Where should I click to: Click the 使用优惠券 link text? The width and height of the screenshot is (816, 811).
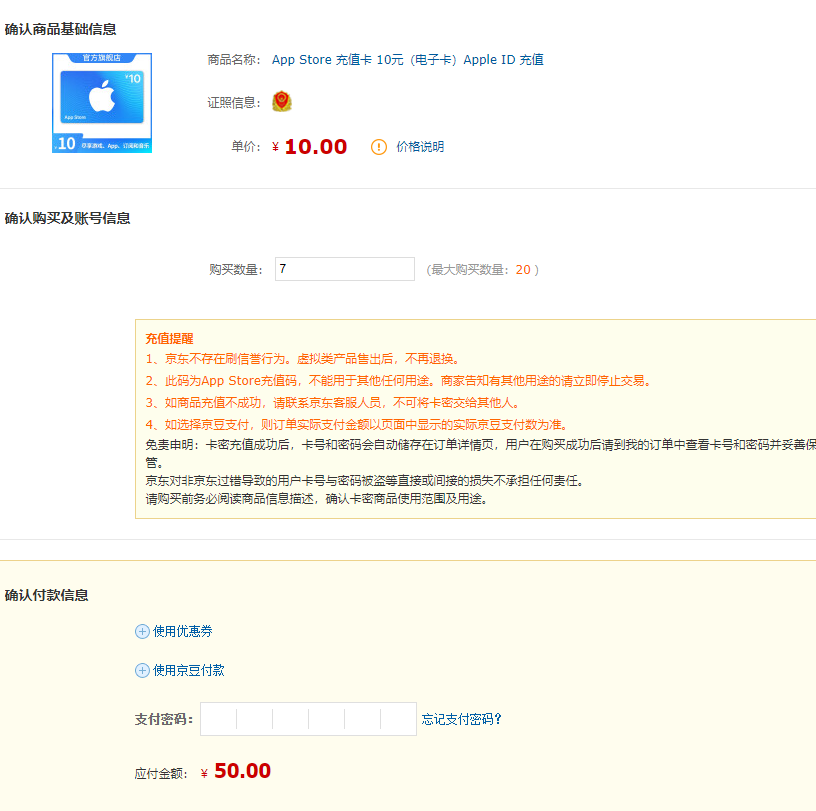[x=183, y=631]
